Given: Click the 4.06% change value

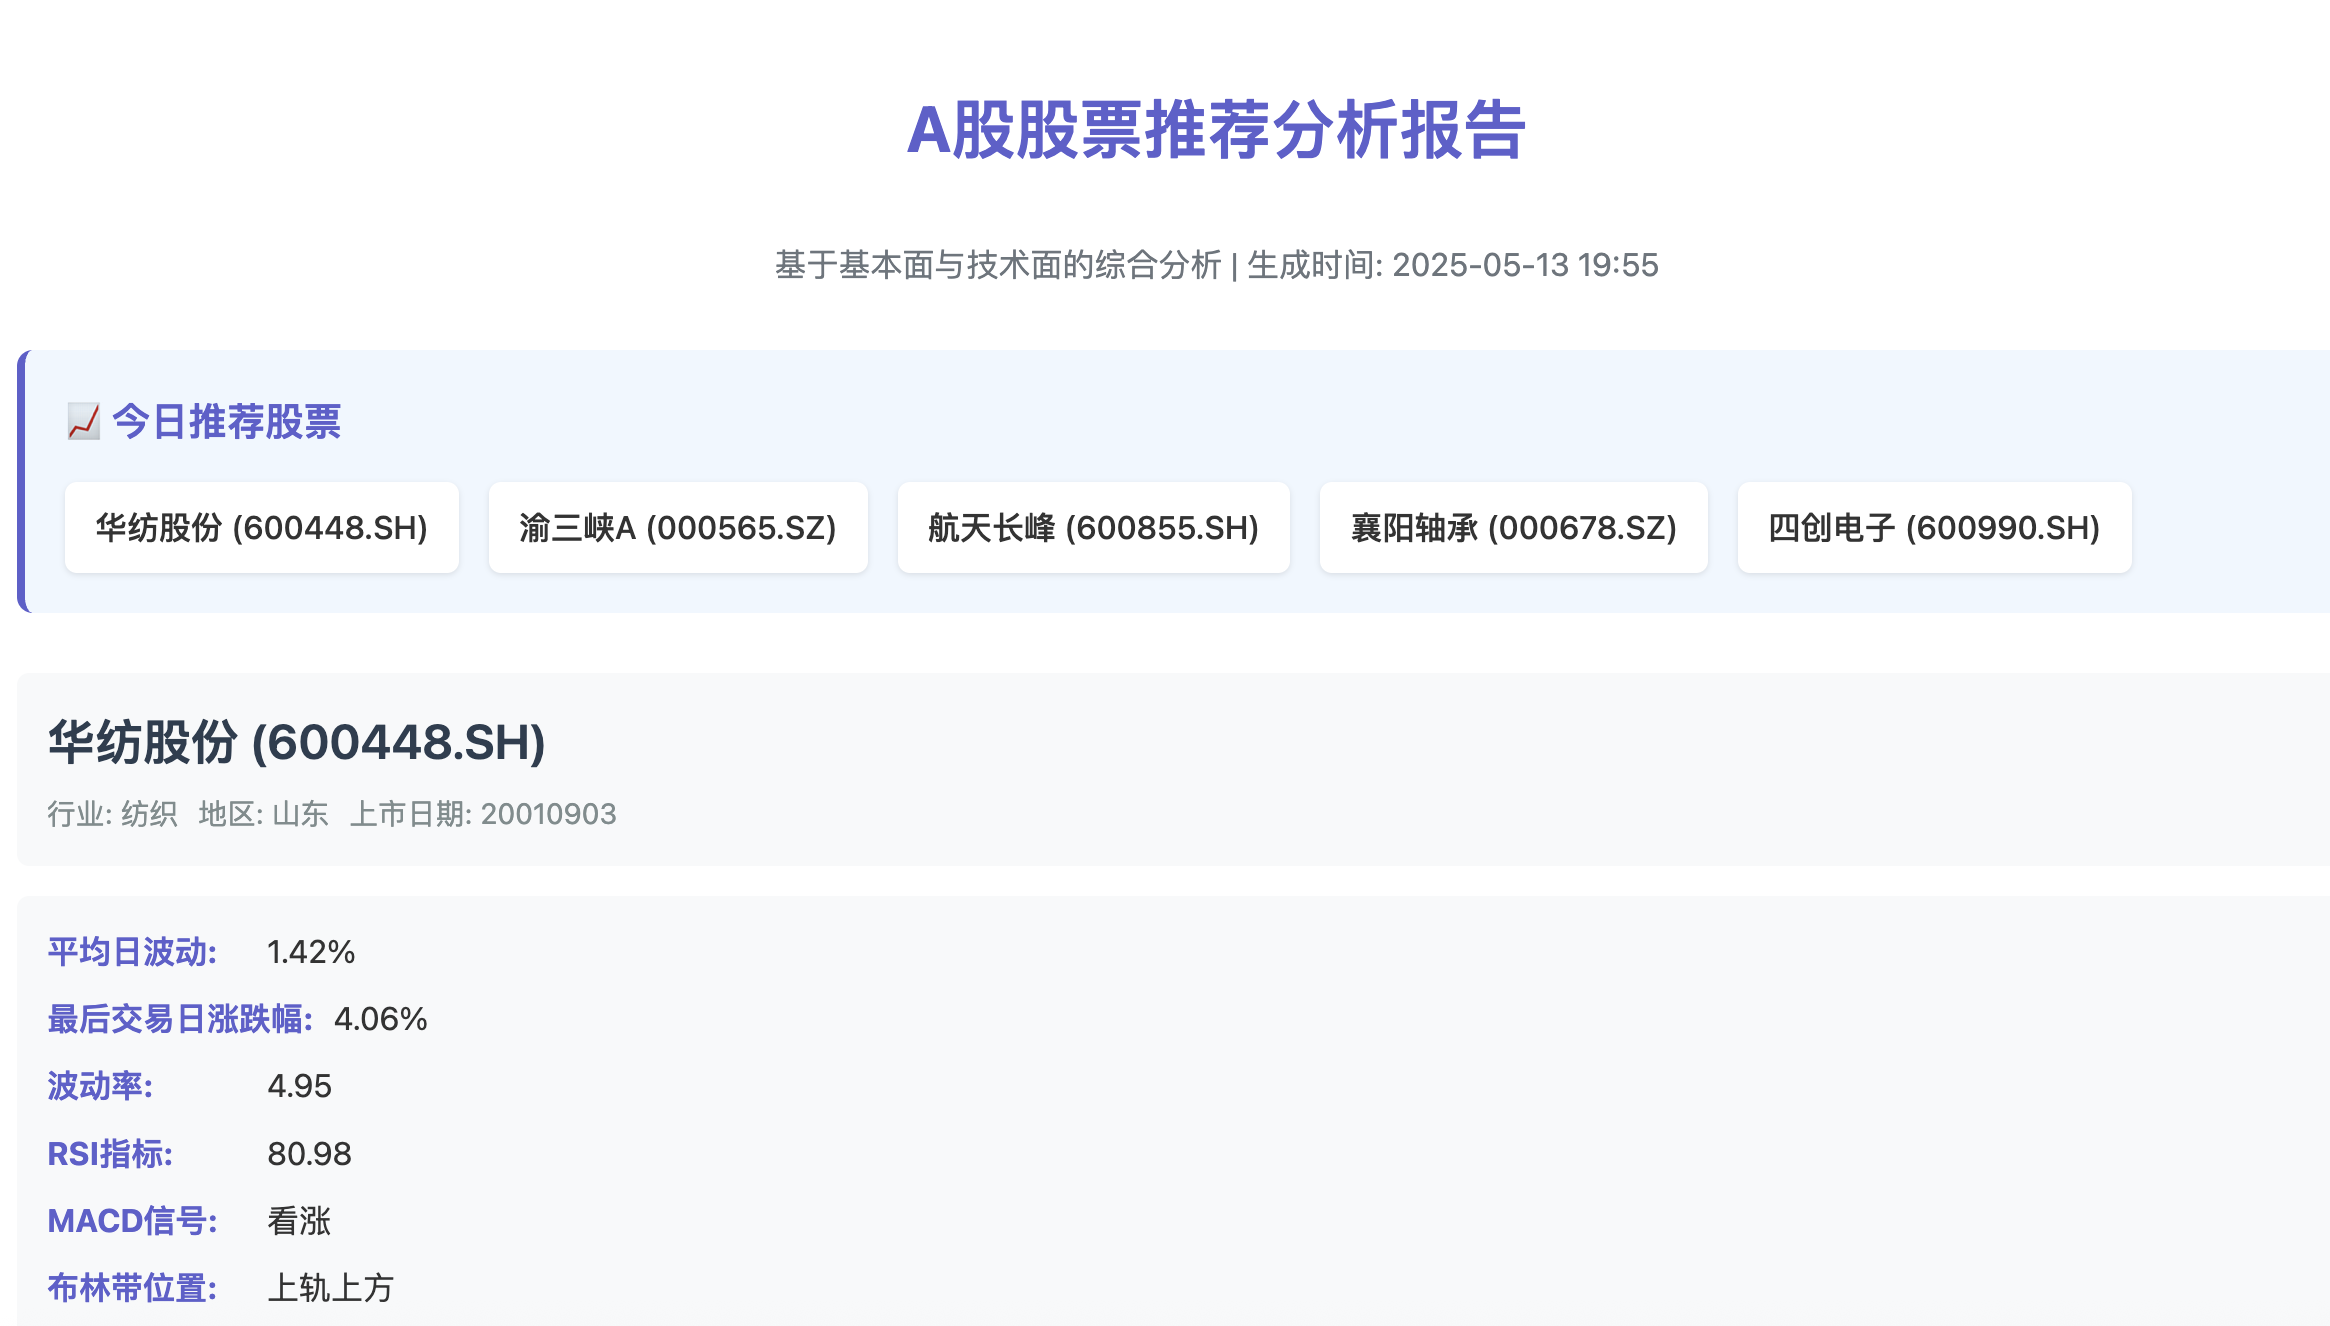Looking at the screenshot, I should (381, 1019).
